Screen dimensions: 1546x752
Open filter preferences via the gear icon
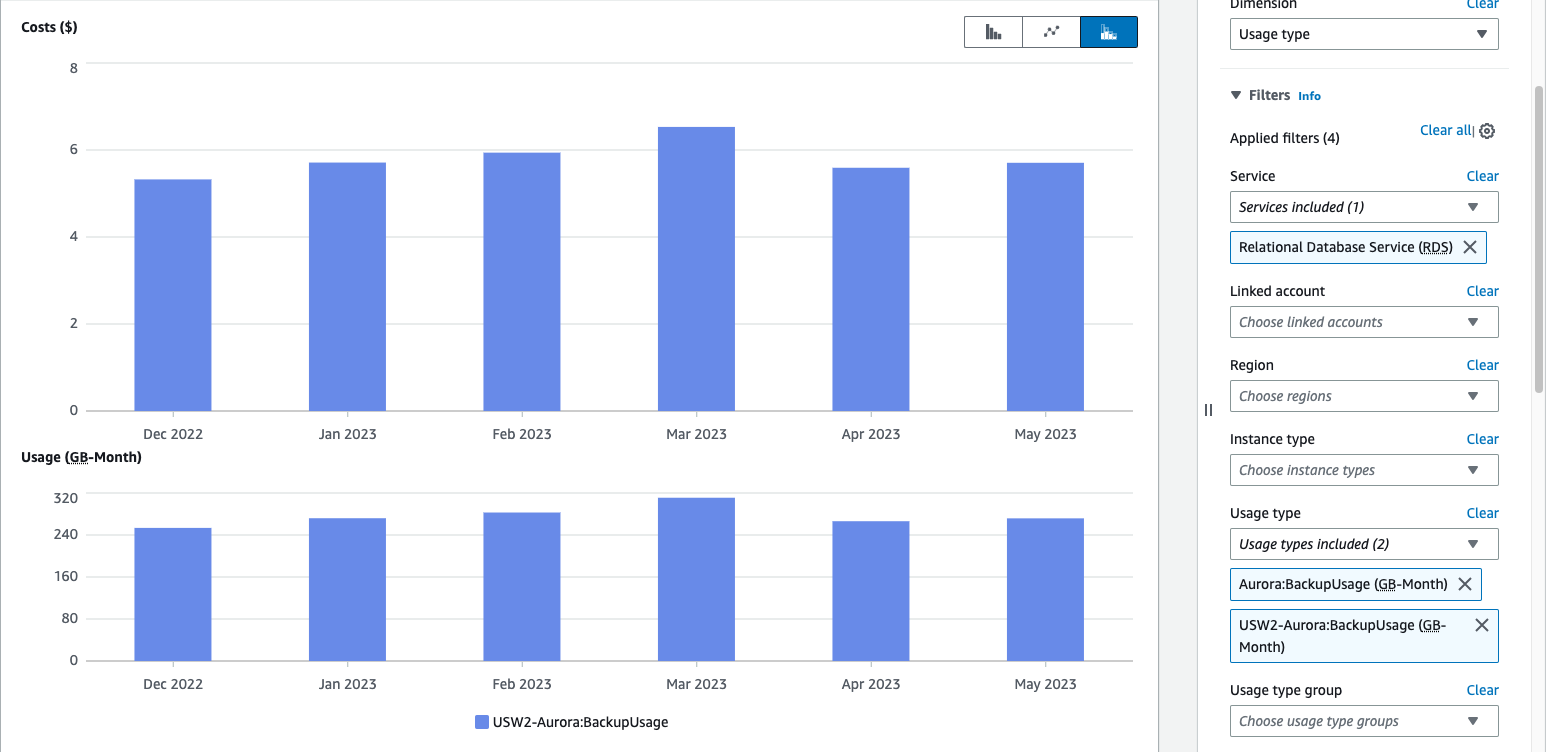[x=1487, y=130]
